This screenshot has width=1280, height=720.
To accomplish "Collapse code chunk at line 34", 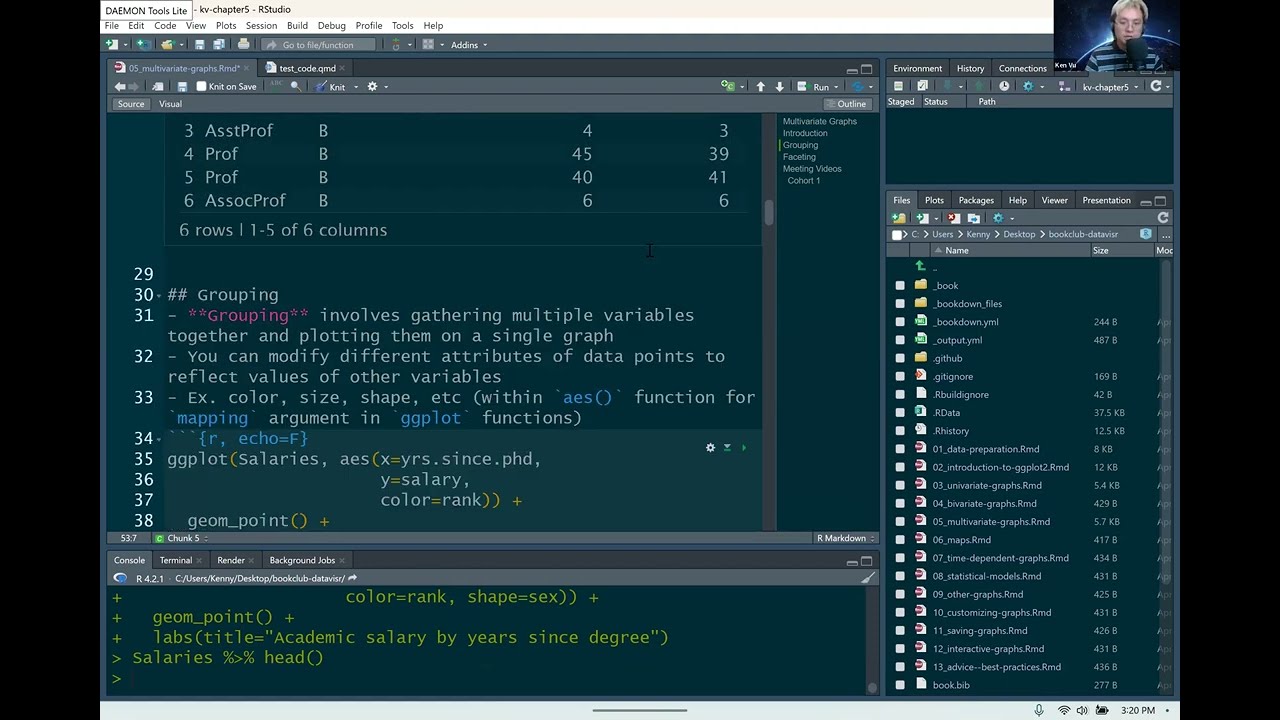I will [161, 439].
